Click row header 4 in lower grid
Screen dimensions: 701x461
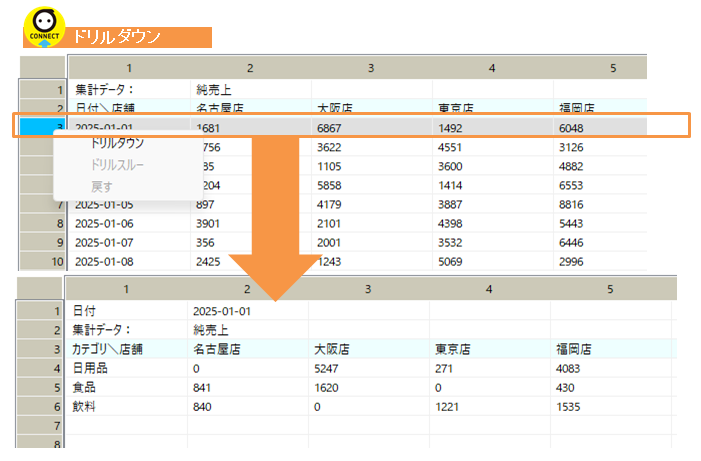click(40, 368)
